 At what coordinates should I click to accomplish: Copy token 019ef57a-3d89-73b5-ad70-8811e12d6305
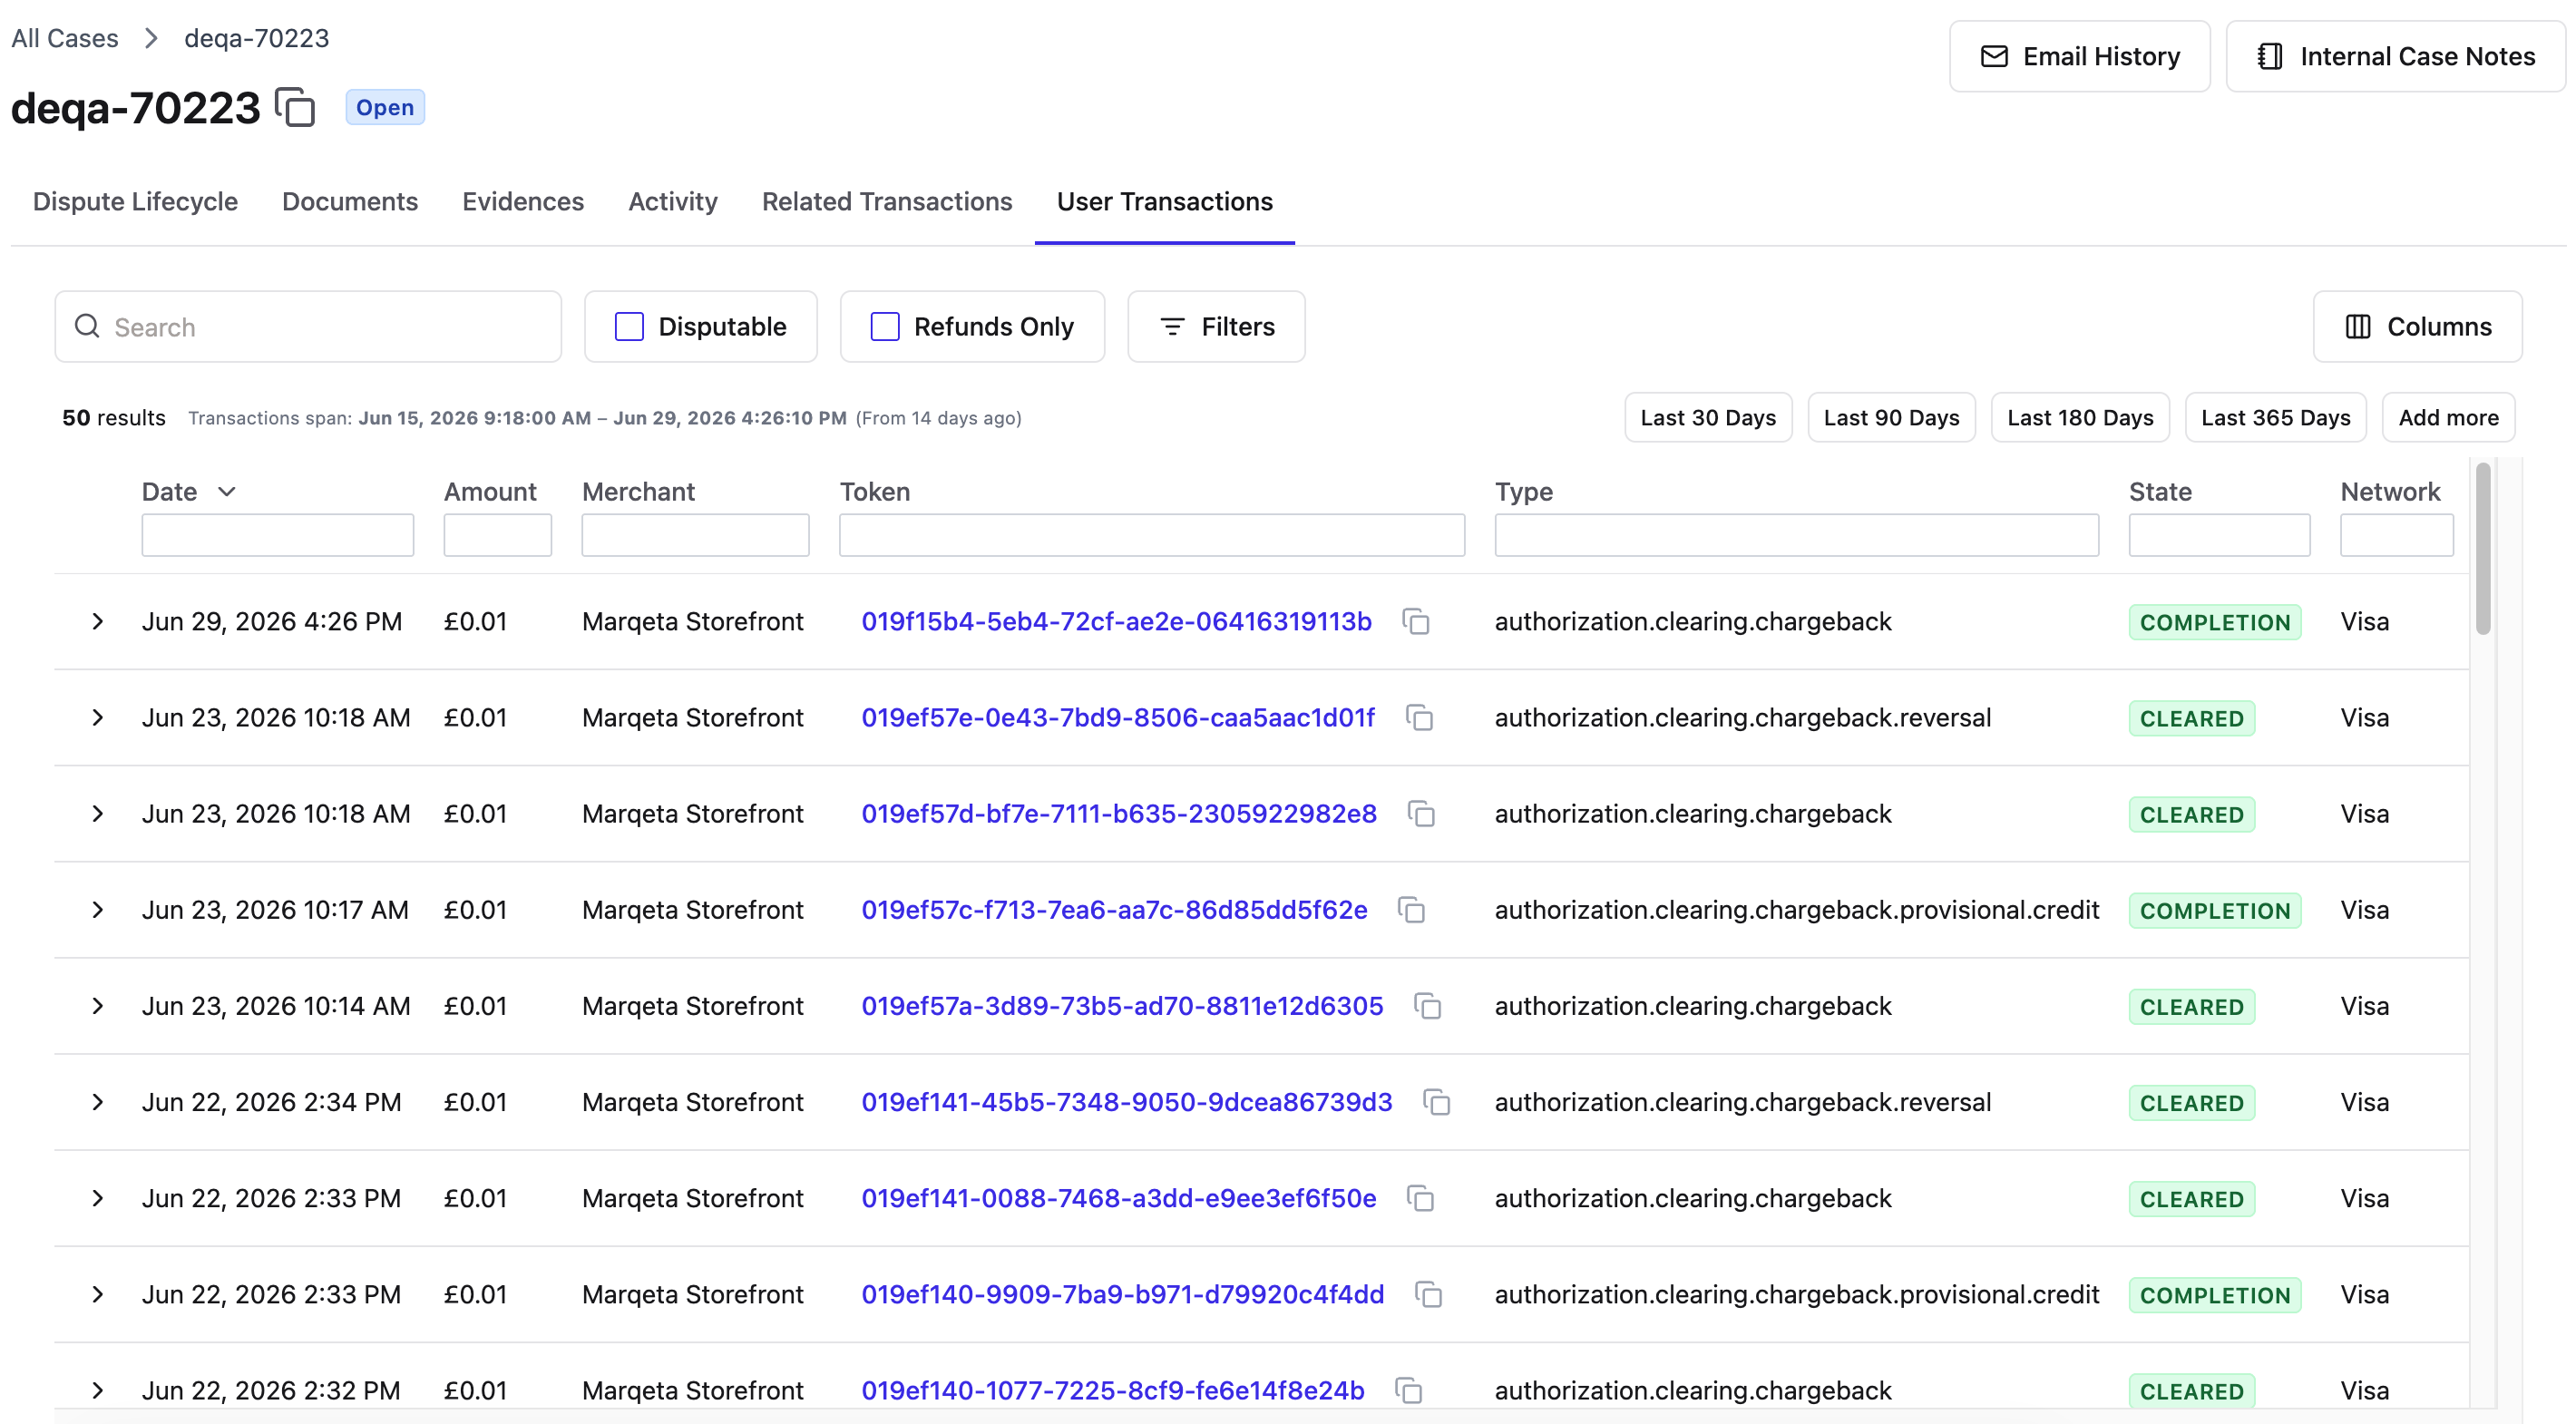tap(1427, 1006)
